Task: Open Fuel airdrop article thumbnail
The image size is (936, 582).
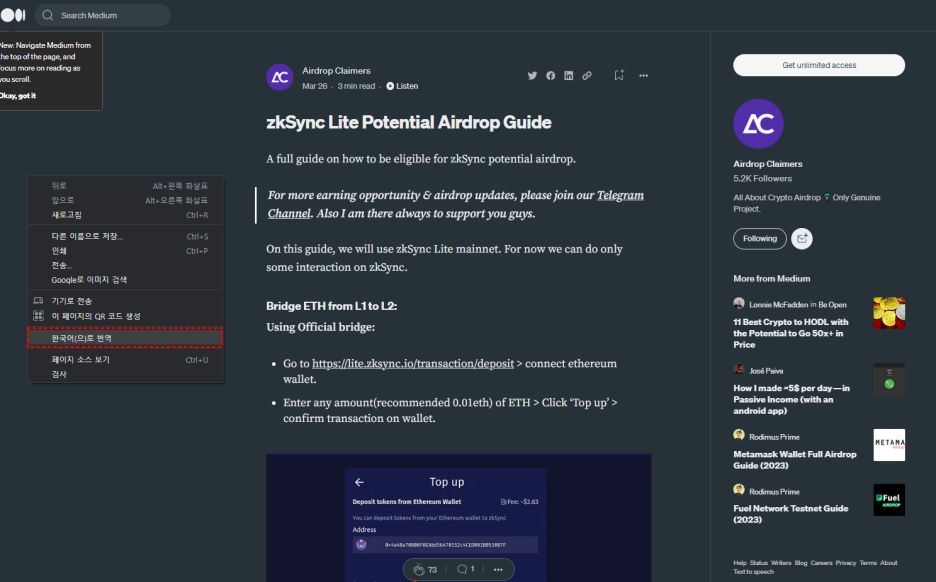Action: click(x=889, y=500)
